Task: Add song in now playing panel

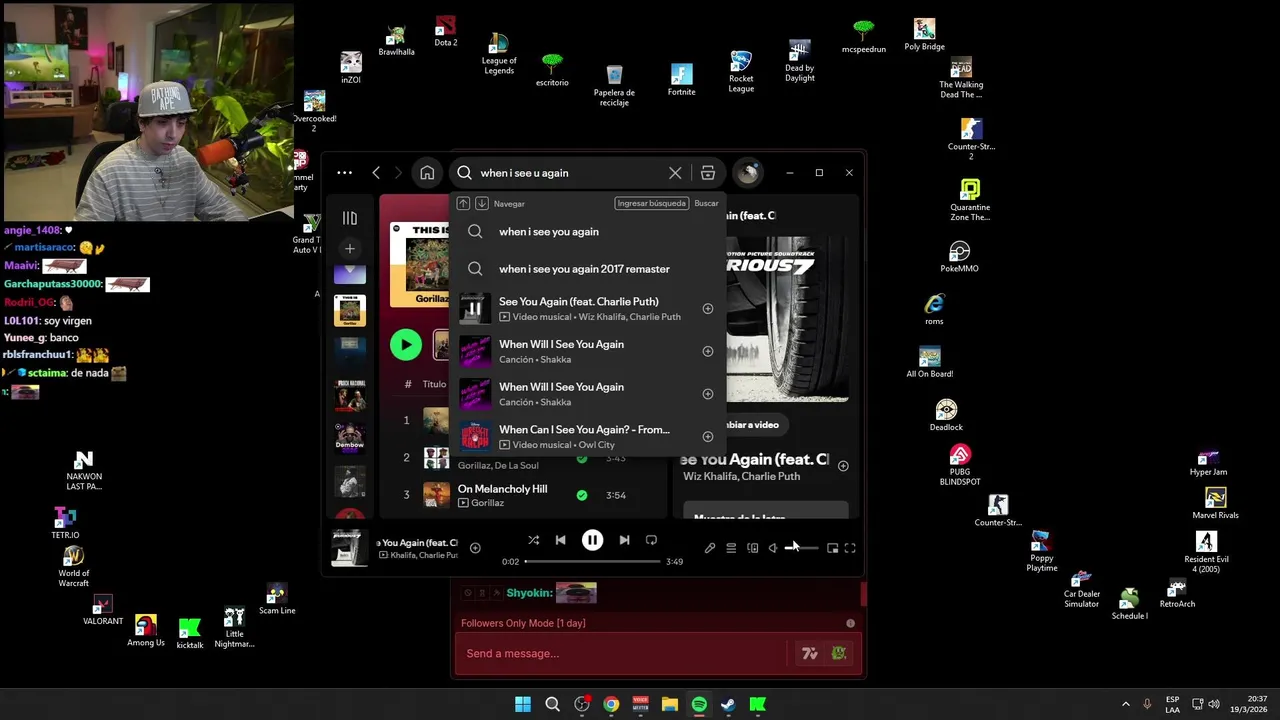Action: (843, 466)
